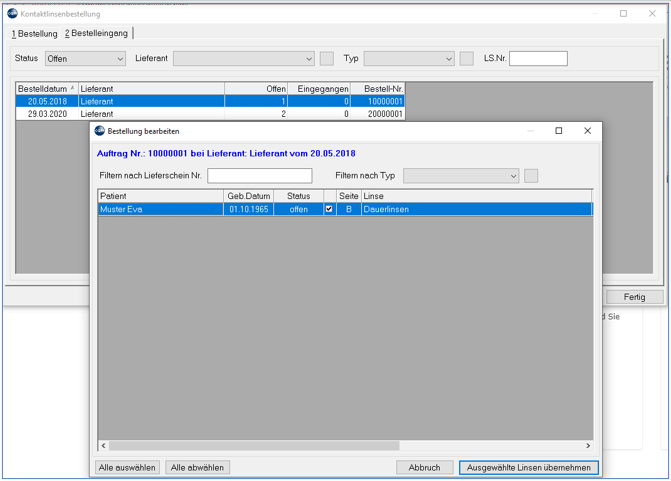Close the Bestellung bearbeiten dialog

(x=588, y=131)
